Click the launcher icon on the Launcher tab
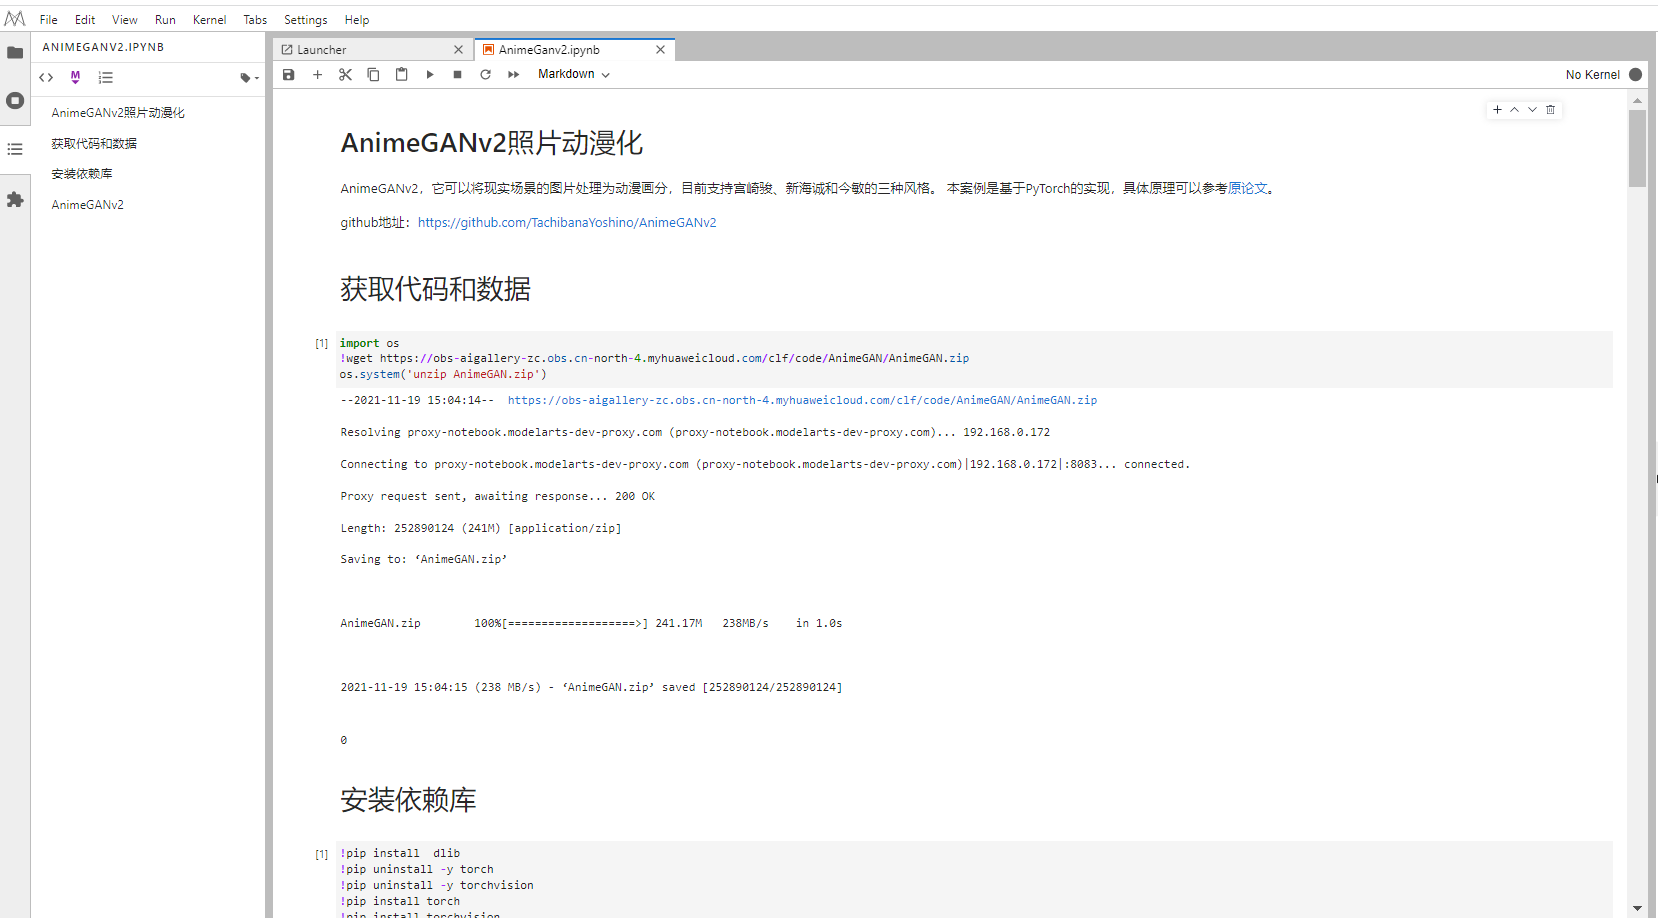 [287, 49]
